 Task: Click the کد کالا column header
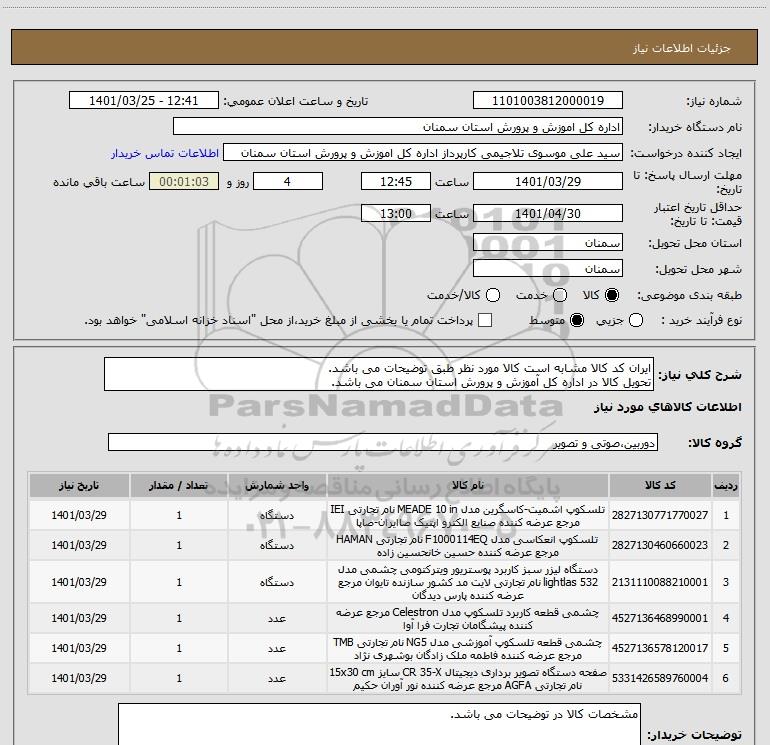pyautogui.click(x=660, y=485)
